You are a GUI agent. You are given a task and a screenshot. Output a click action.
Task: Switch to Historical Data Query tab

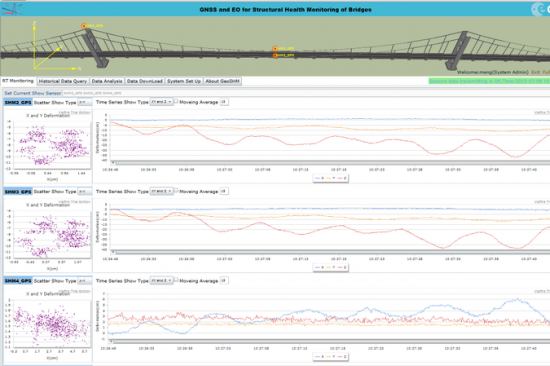pyautogui.click(x=62, y=81)
